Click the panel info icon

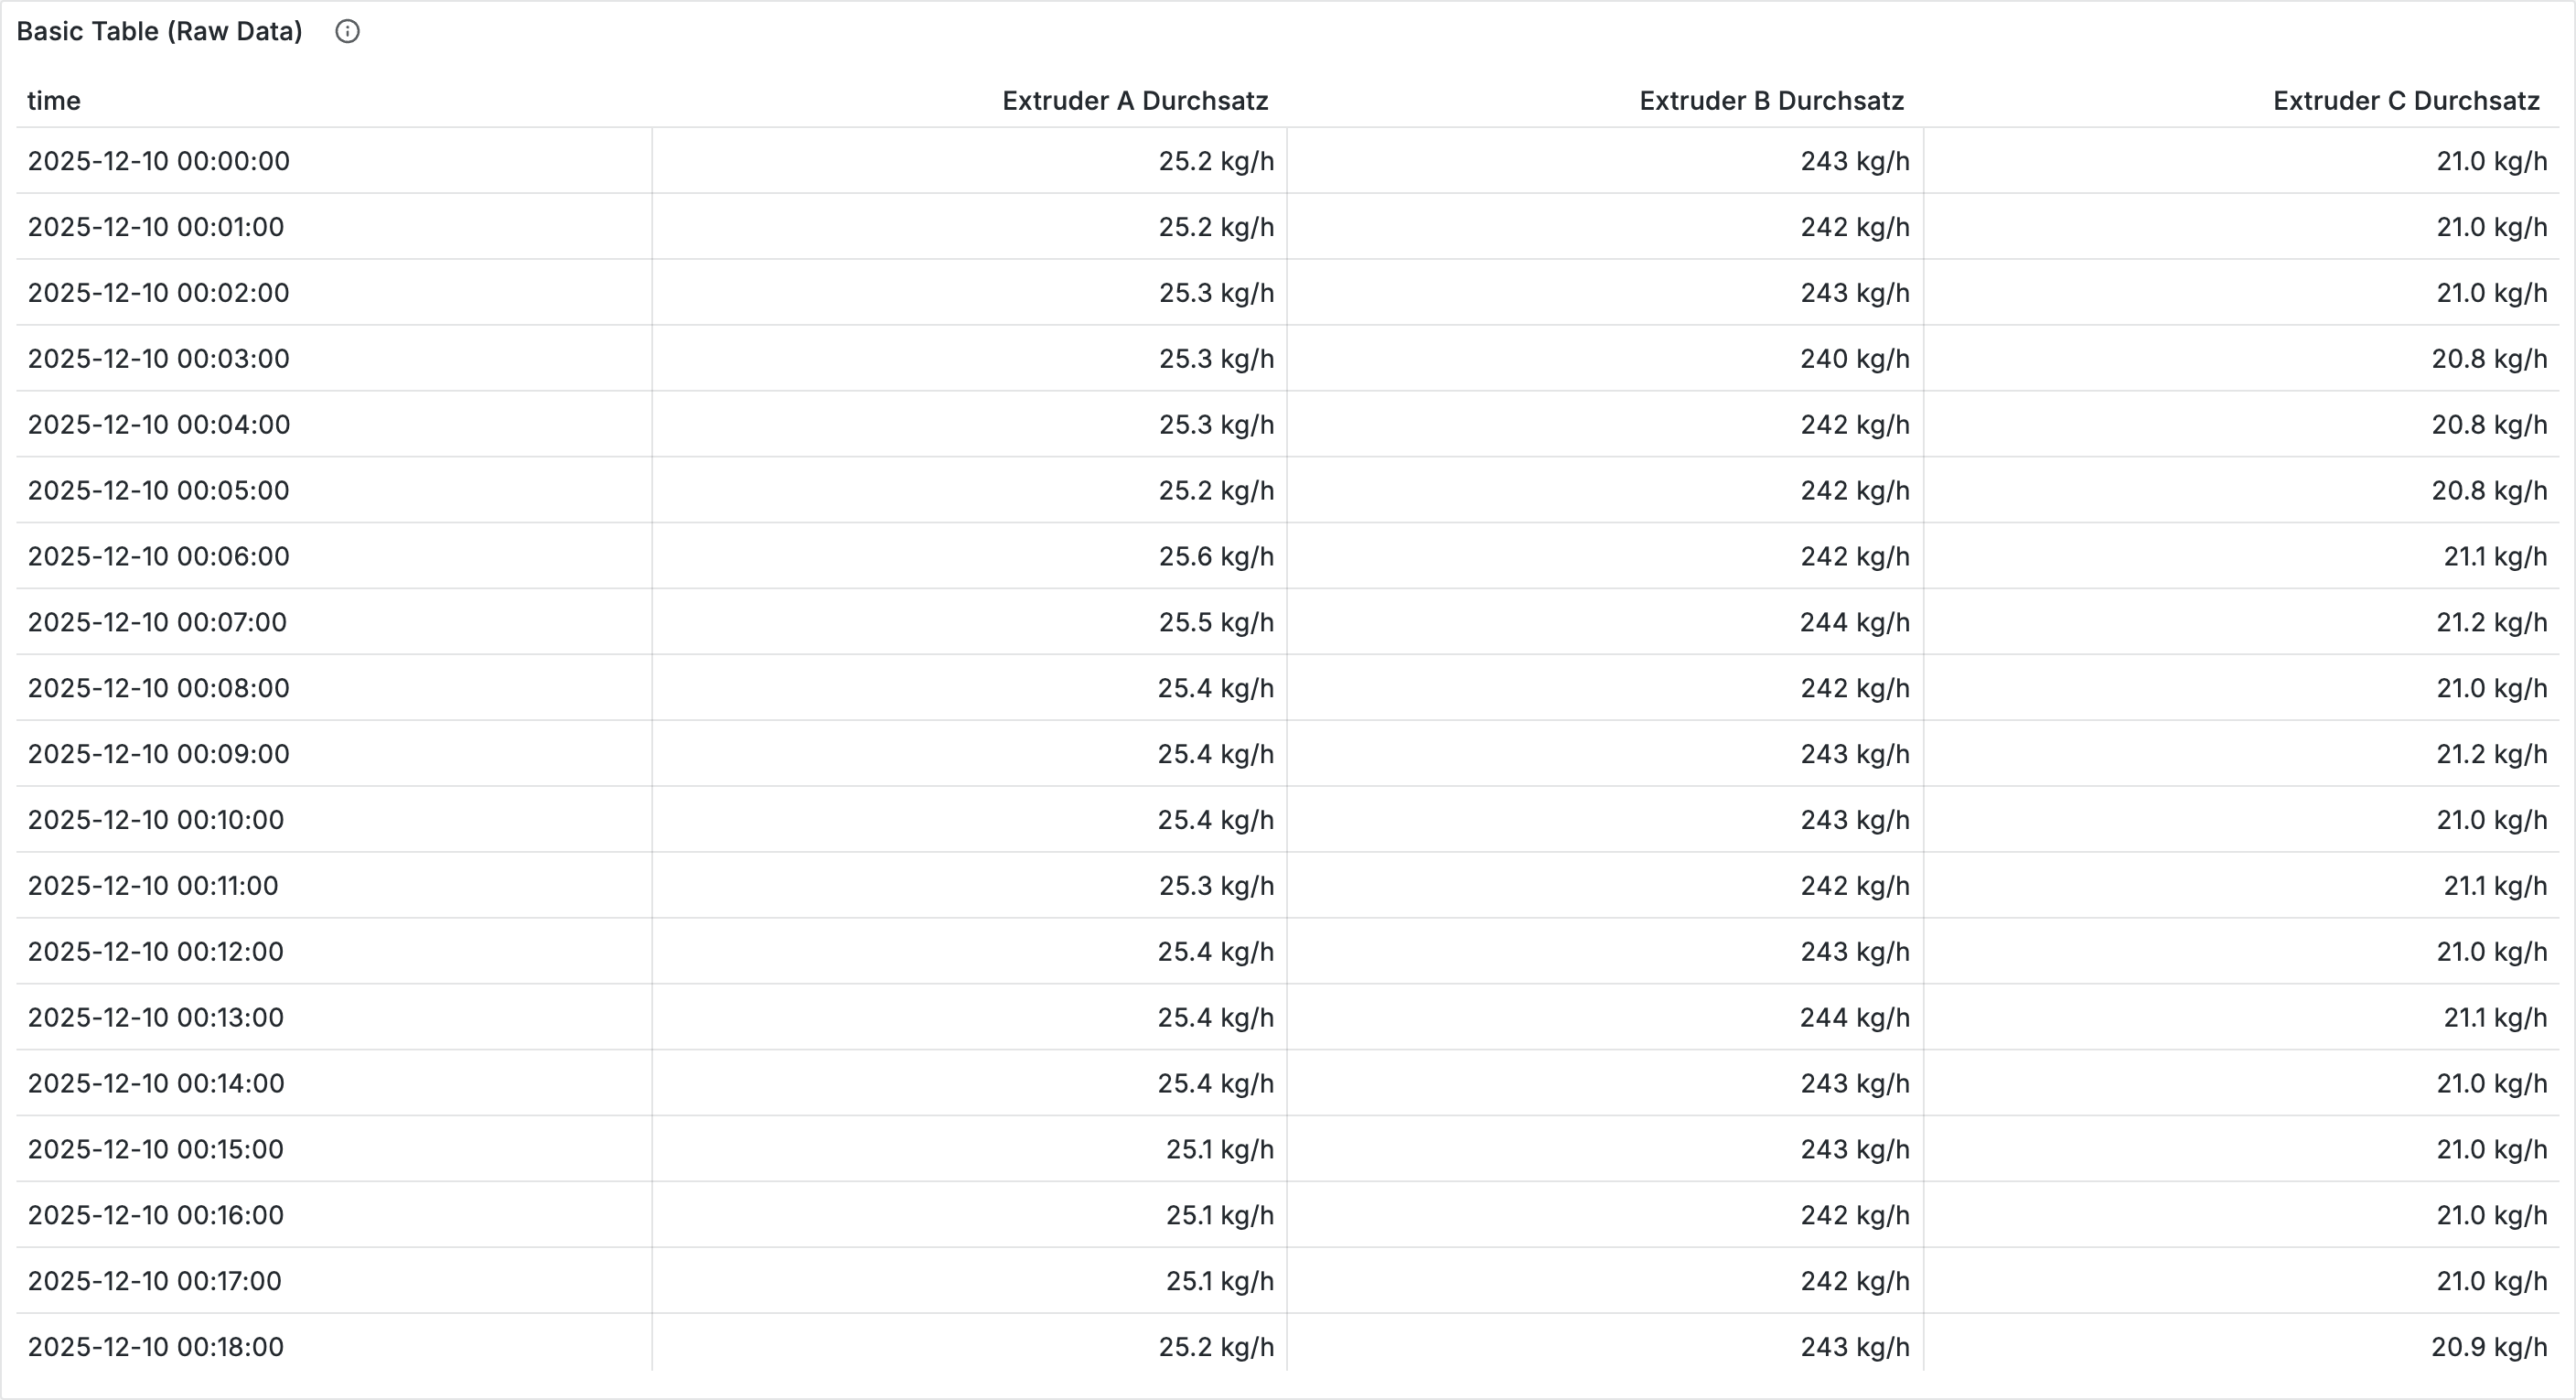tap(347, 32)
